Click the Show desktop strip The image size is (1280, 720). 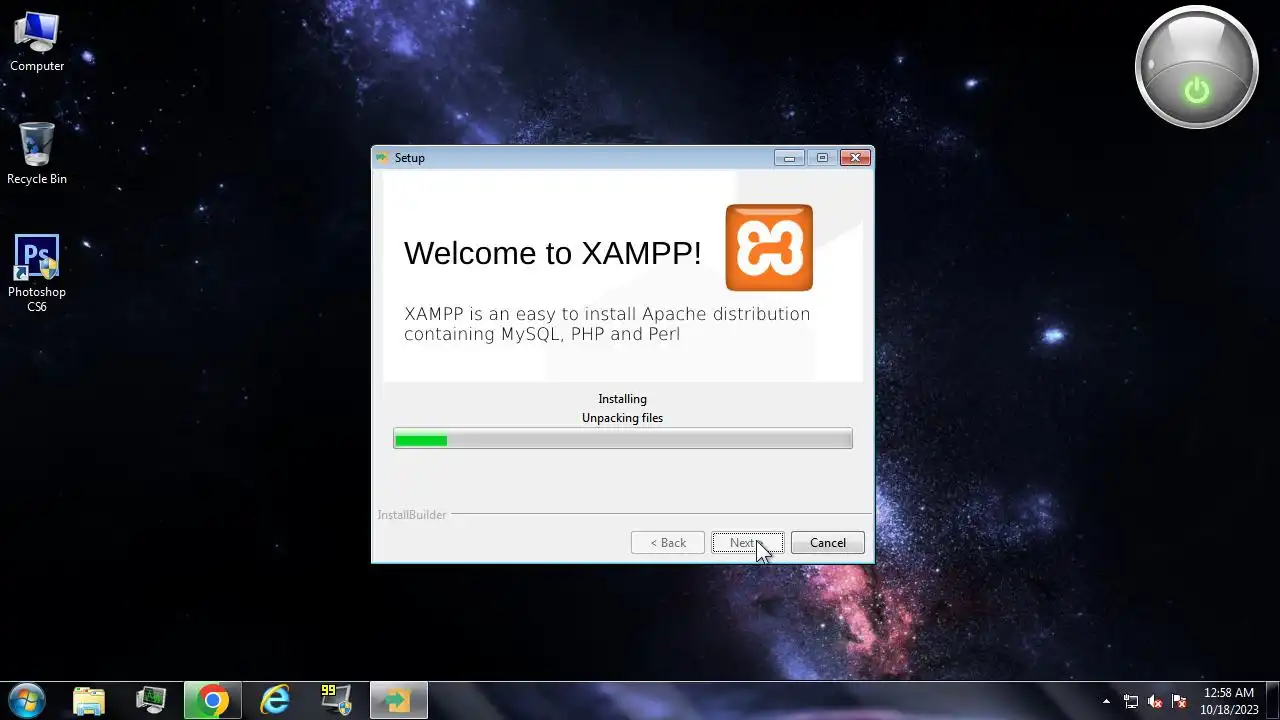1272,701
